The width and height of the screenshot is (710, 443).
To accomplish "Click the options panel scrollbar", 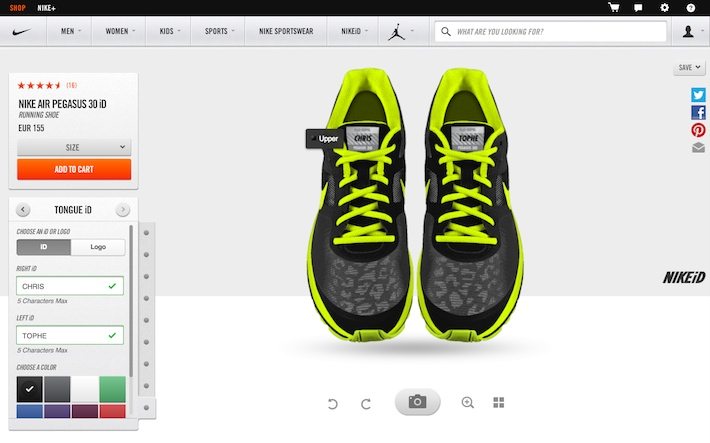I will (x=131, y=300).
